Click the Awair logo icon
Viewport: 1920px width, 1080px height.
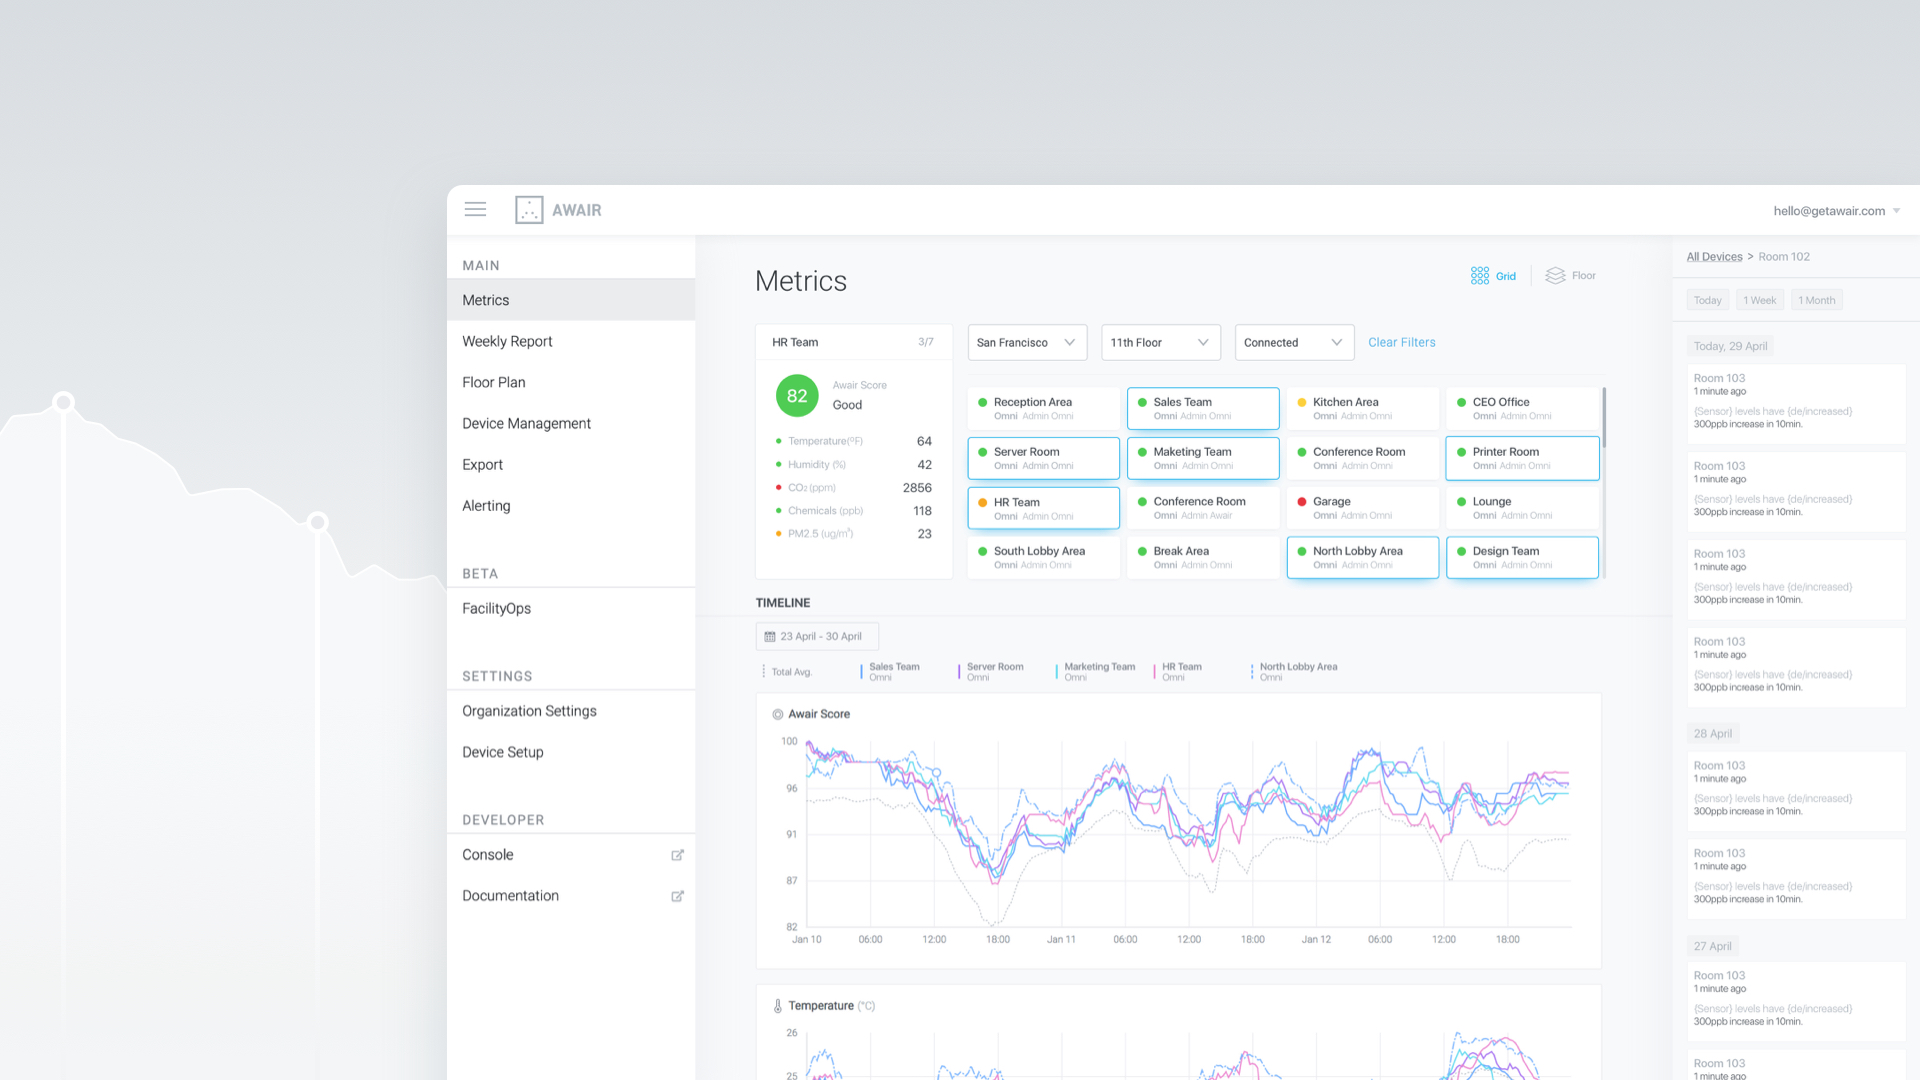tap(529, 209)
